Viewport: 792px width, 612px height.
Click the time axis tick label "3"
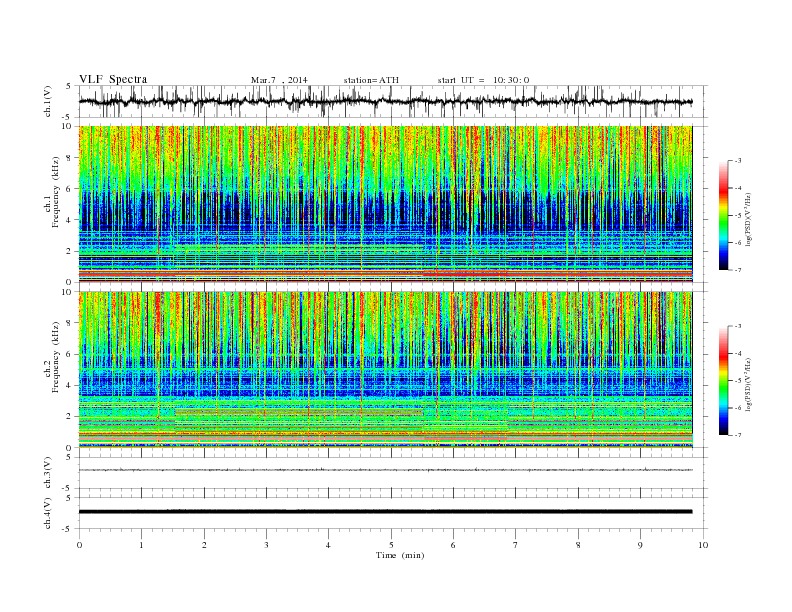[266, 545]
